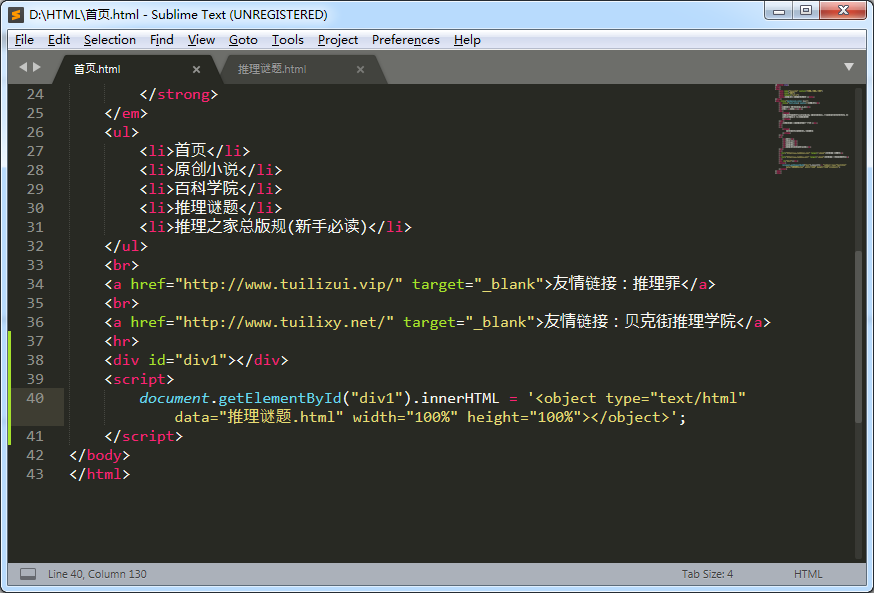
Task: Click the getElementById method name
Action: coord(279,398)
